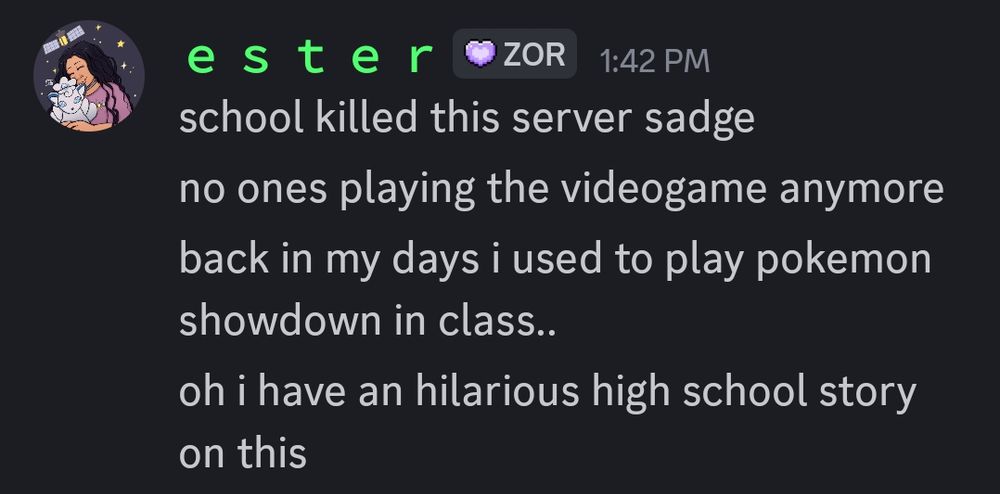1000x494 pixels.
Task: Open ester's profile avatar picture
Action: [89, 76]
